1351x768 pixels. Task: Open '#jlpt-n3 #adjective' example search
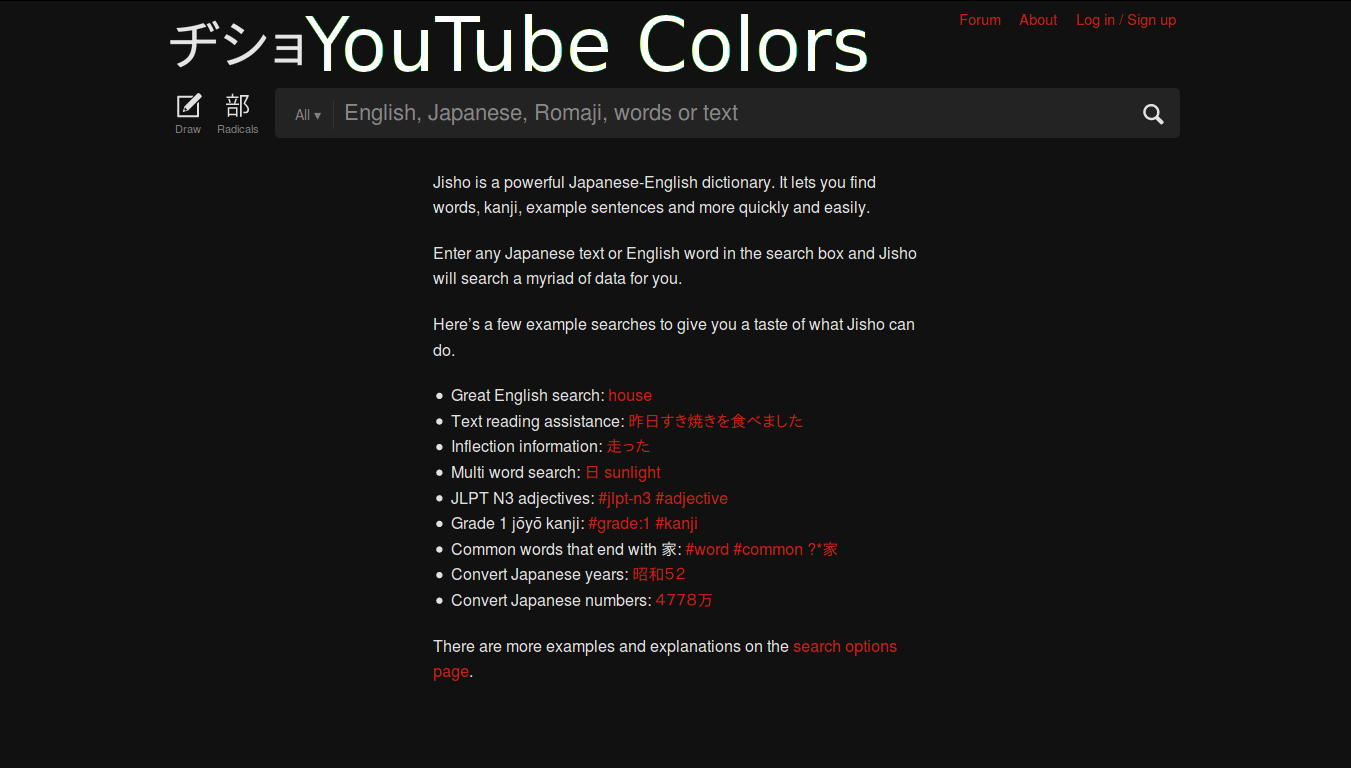click(x=663, y=499)
